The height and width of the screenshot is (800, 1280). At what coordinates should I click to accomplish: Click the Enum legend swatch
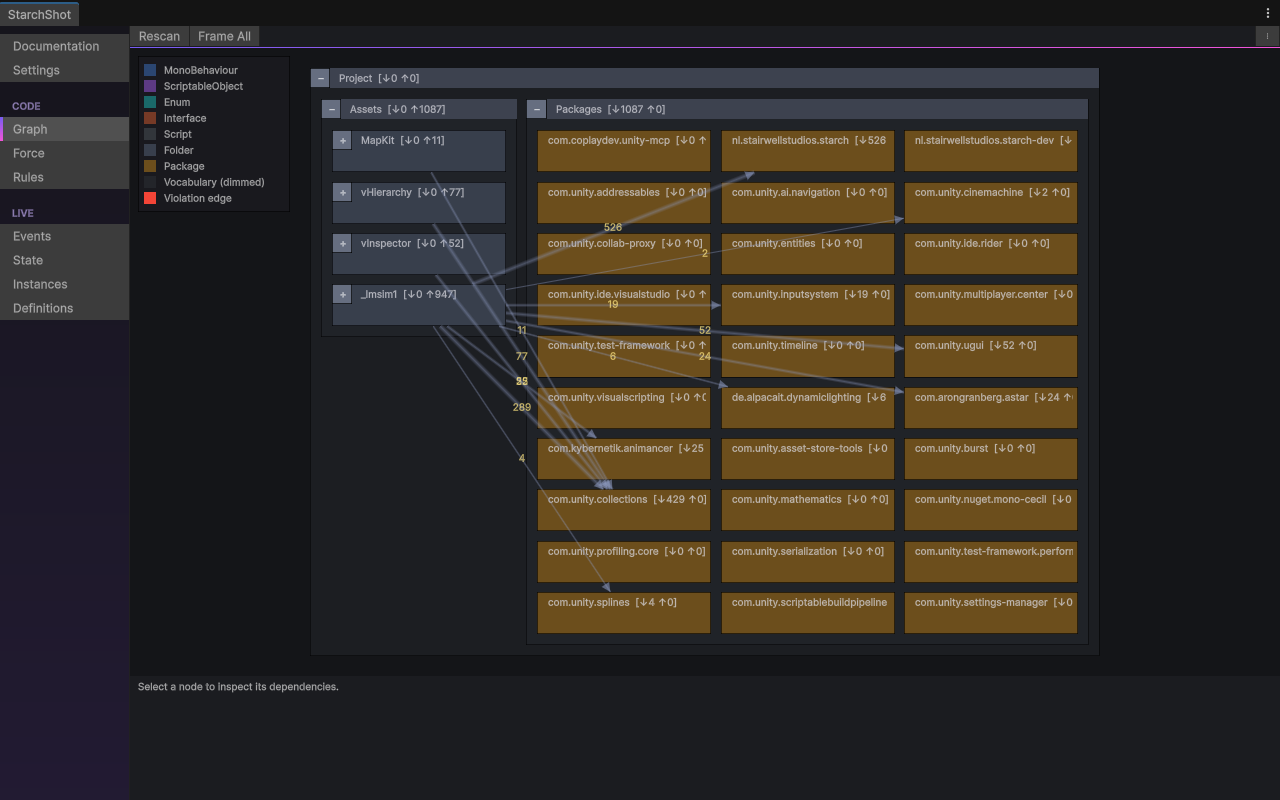pos(150,102)
